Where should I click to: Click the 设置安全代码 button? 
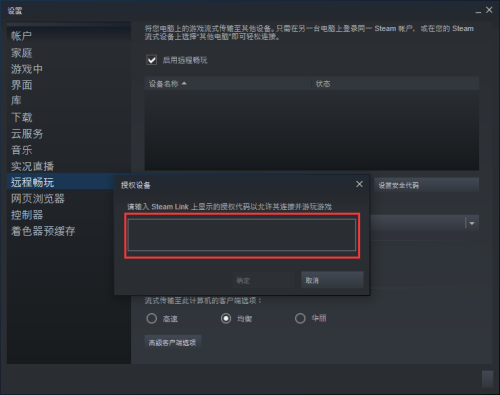(x=426, y=185)
